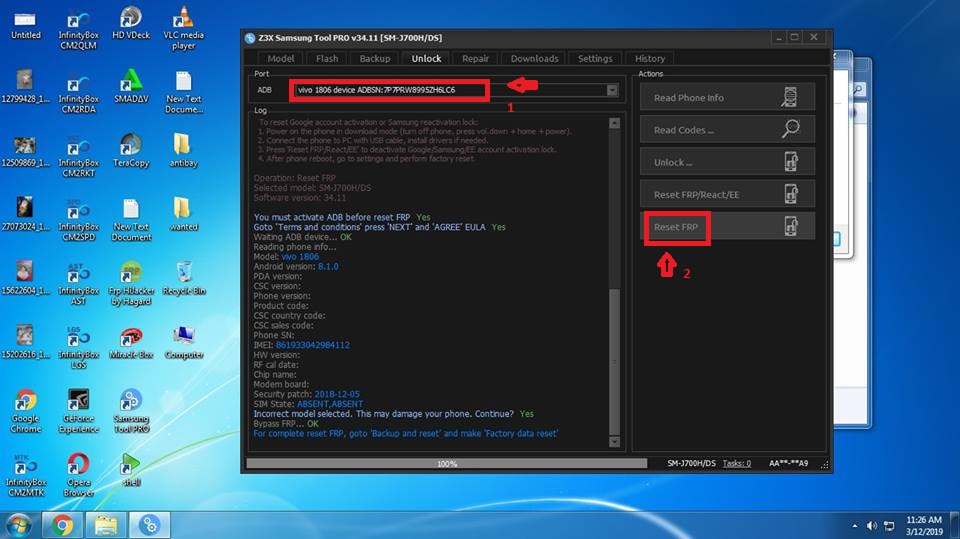The width and height of the screenshot is (960, 539).
Task: Launch InfinityBox CM2MTK shortcut
Action: coord(25,477)
